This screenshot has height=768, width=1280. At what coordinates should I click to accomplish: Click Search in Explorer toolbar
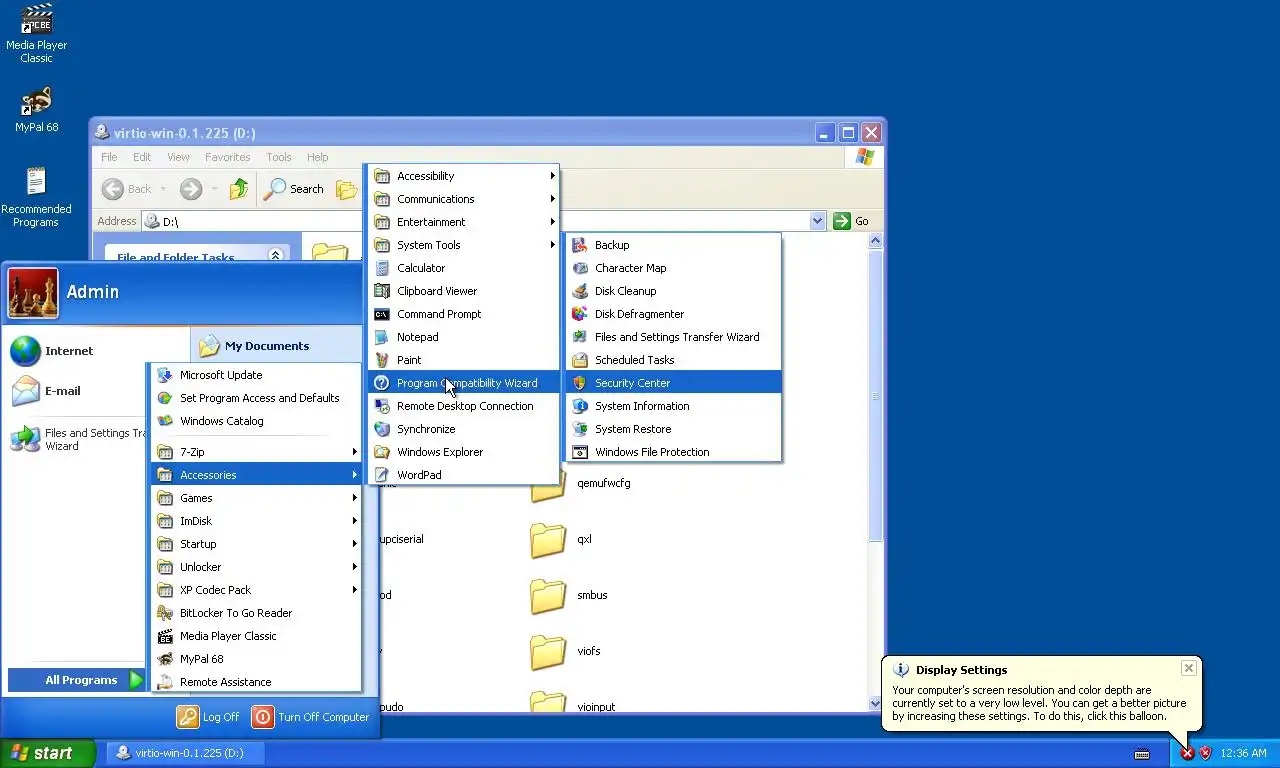point(294,189)
